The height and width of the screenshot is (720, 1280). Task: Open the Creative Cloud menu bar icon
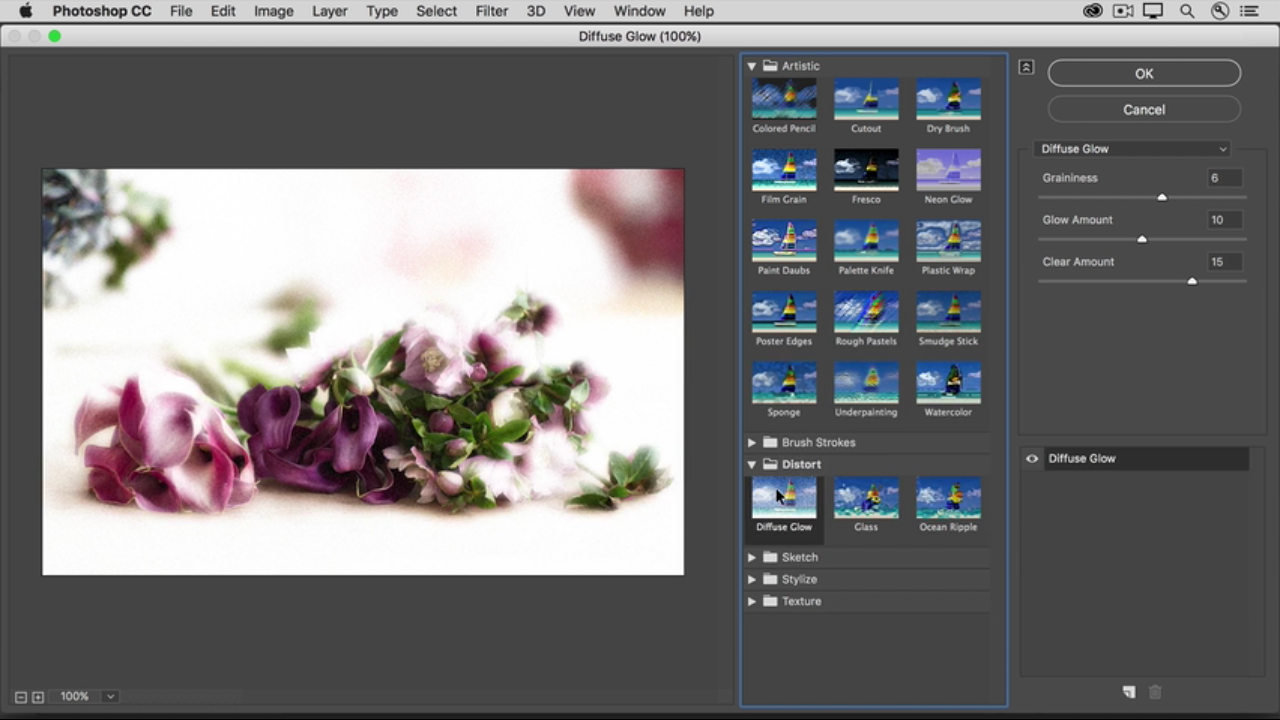tap(1092, 11)
